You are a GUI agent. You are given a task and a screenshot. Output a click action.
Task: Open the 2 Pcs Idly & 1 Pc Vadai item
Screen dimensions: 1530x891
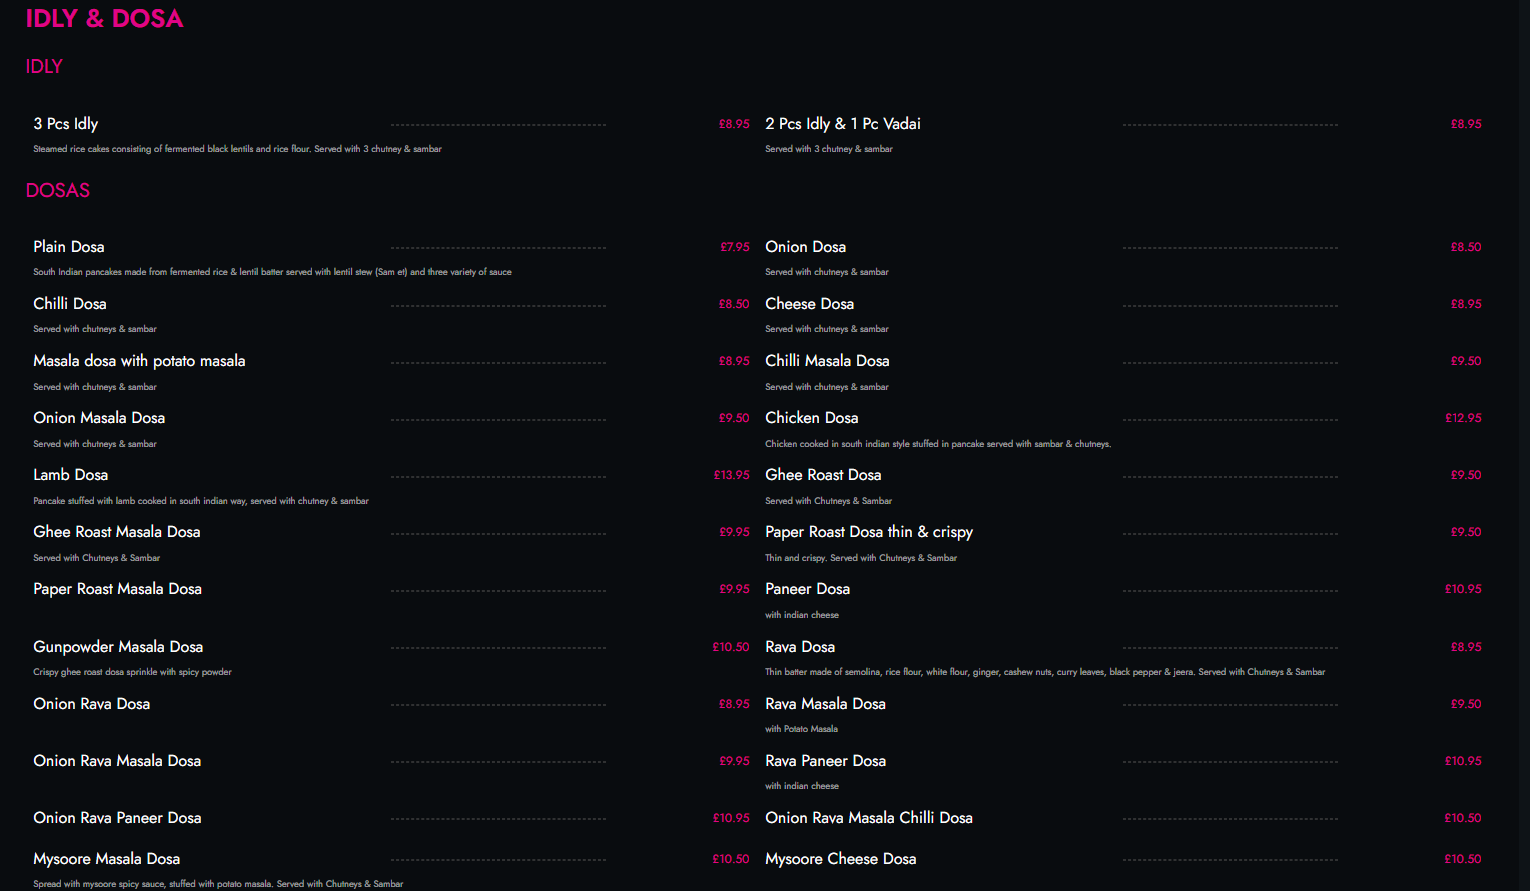click(842, 124)
